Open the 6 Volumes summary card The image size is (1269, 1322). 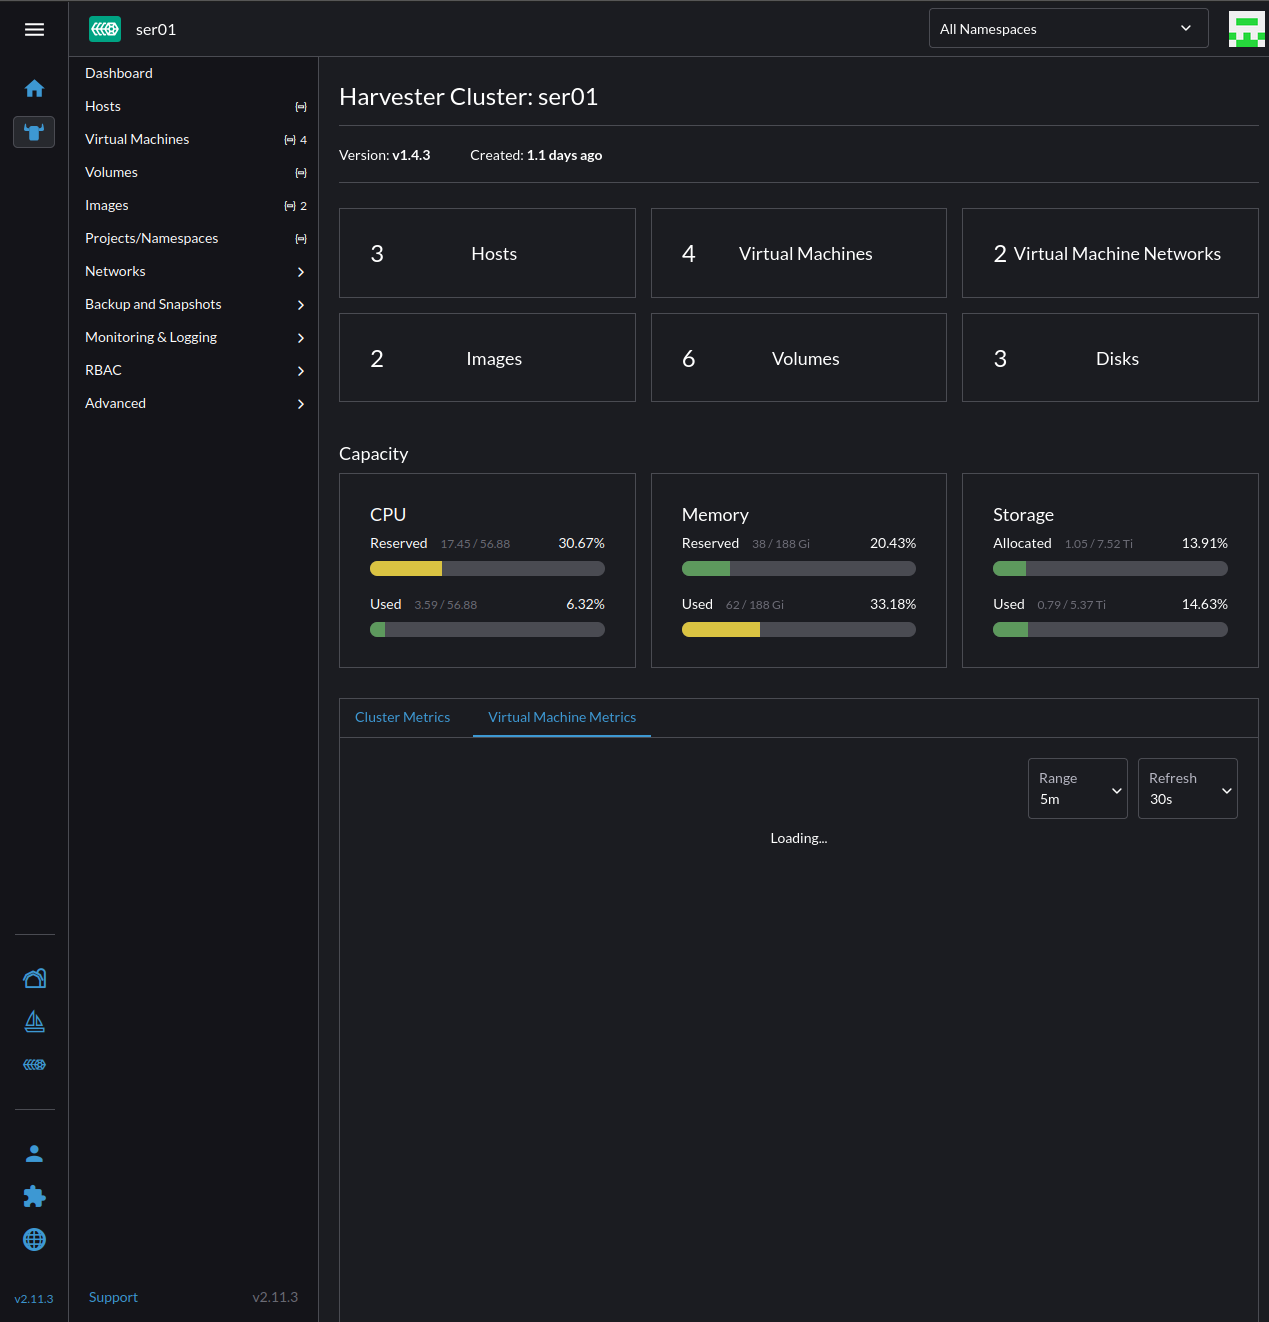(x=799, y=358)
